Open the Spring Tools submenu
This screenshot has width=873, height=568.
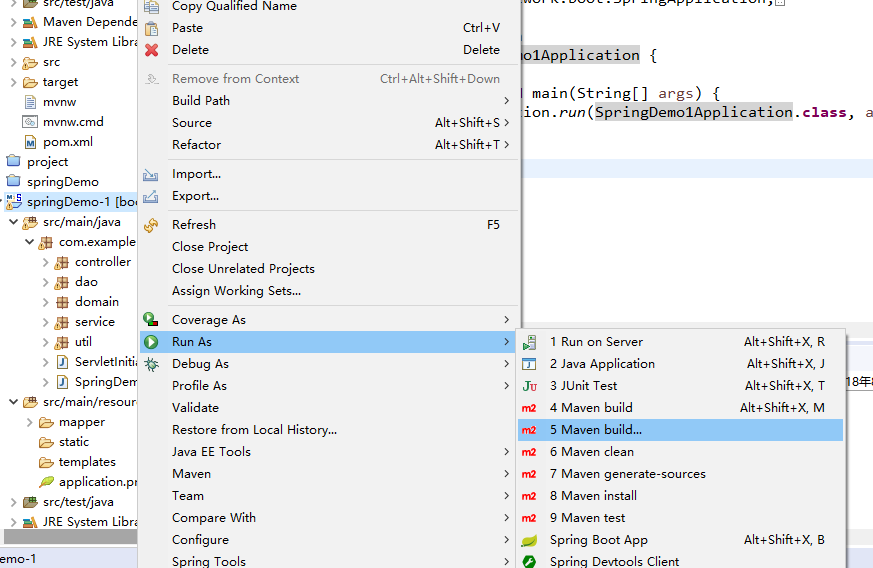click(x=328, y=560)
